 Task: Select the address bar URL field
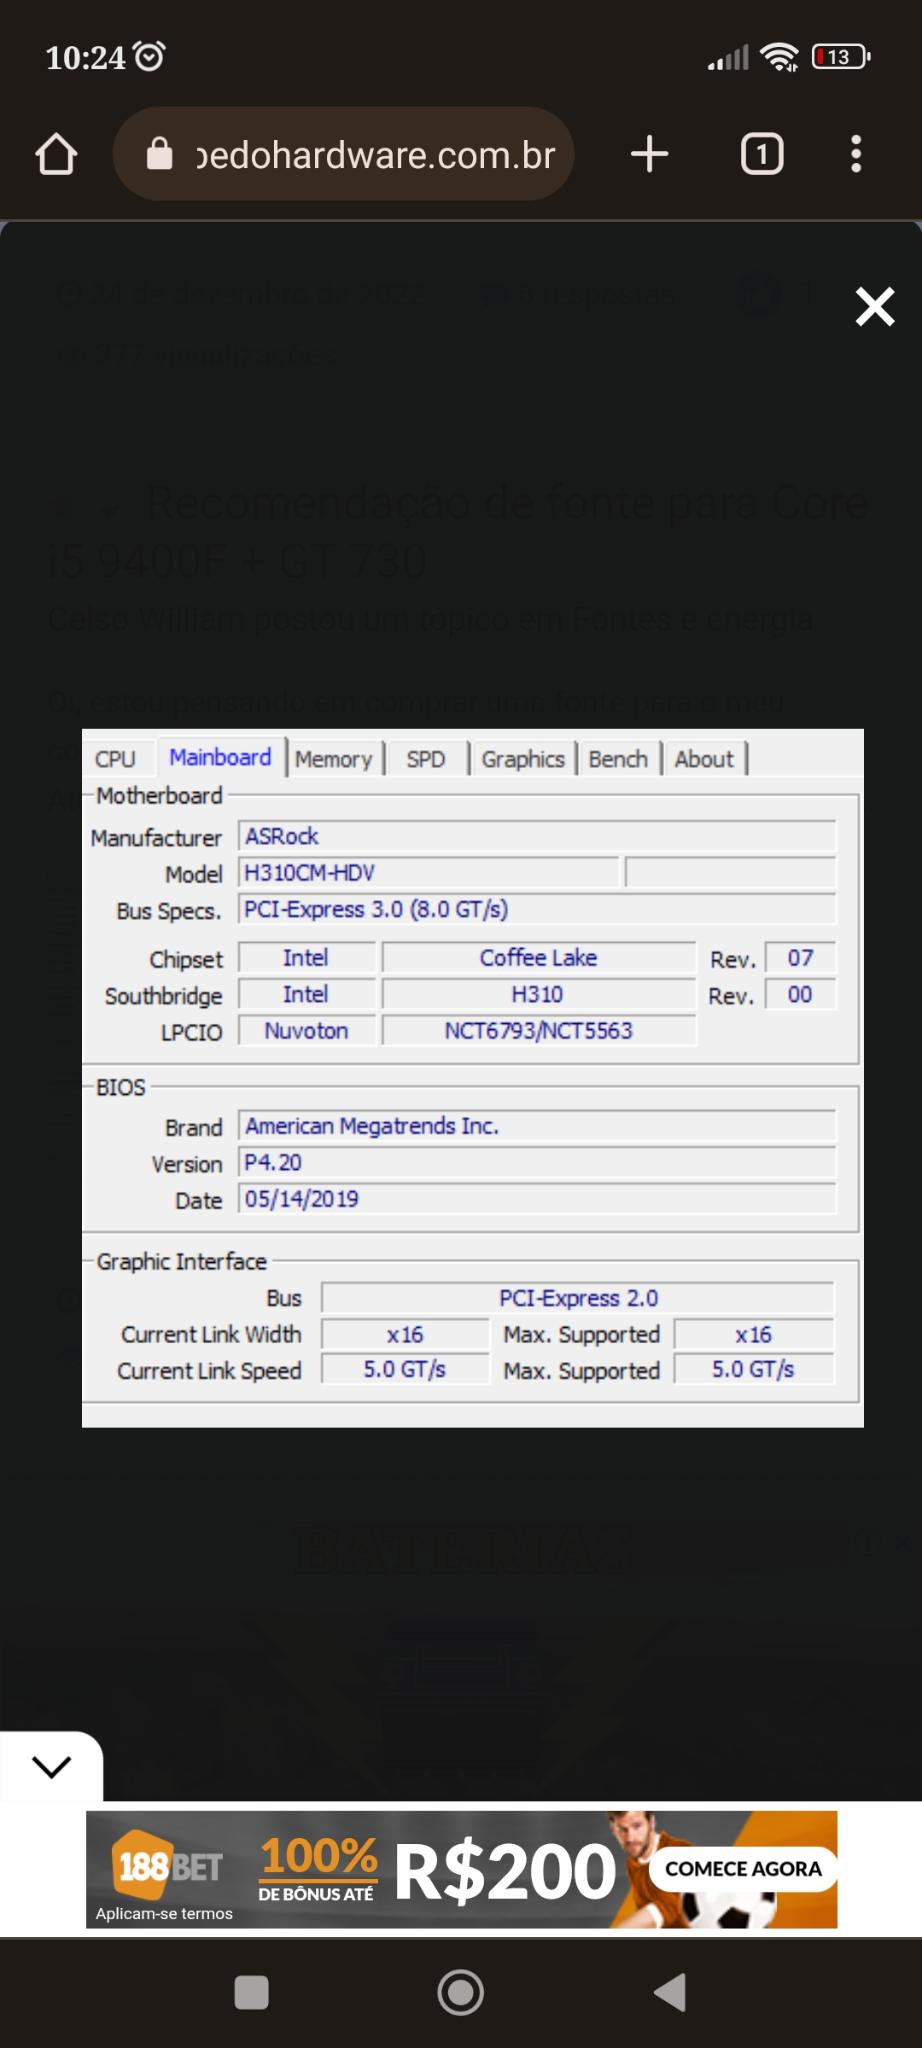coord(343,154)
